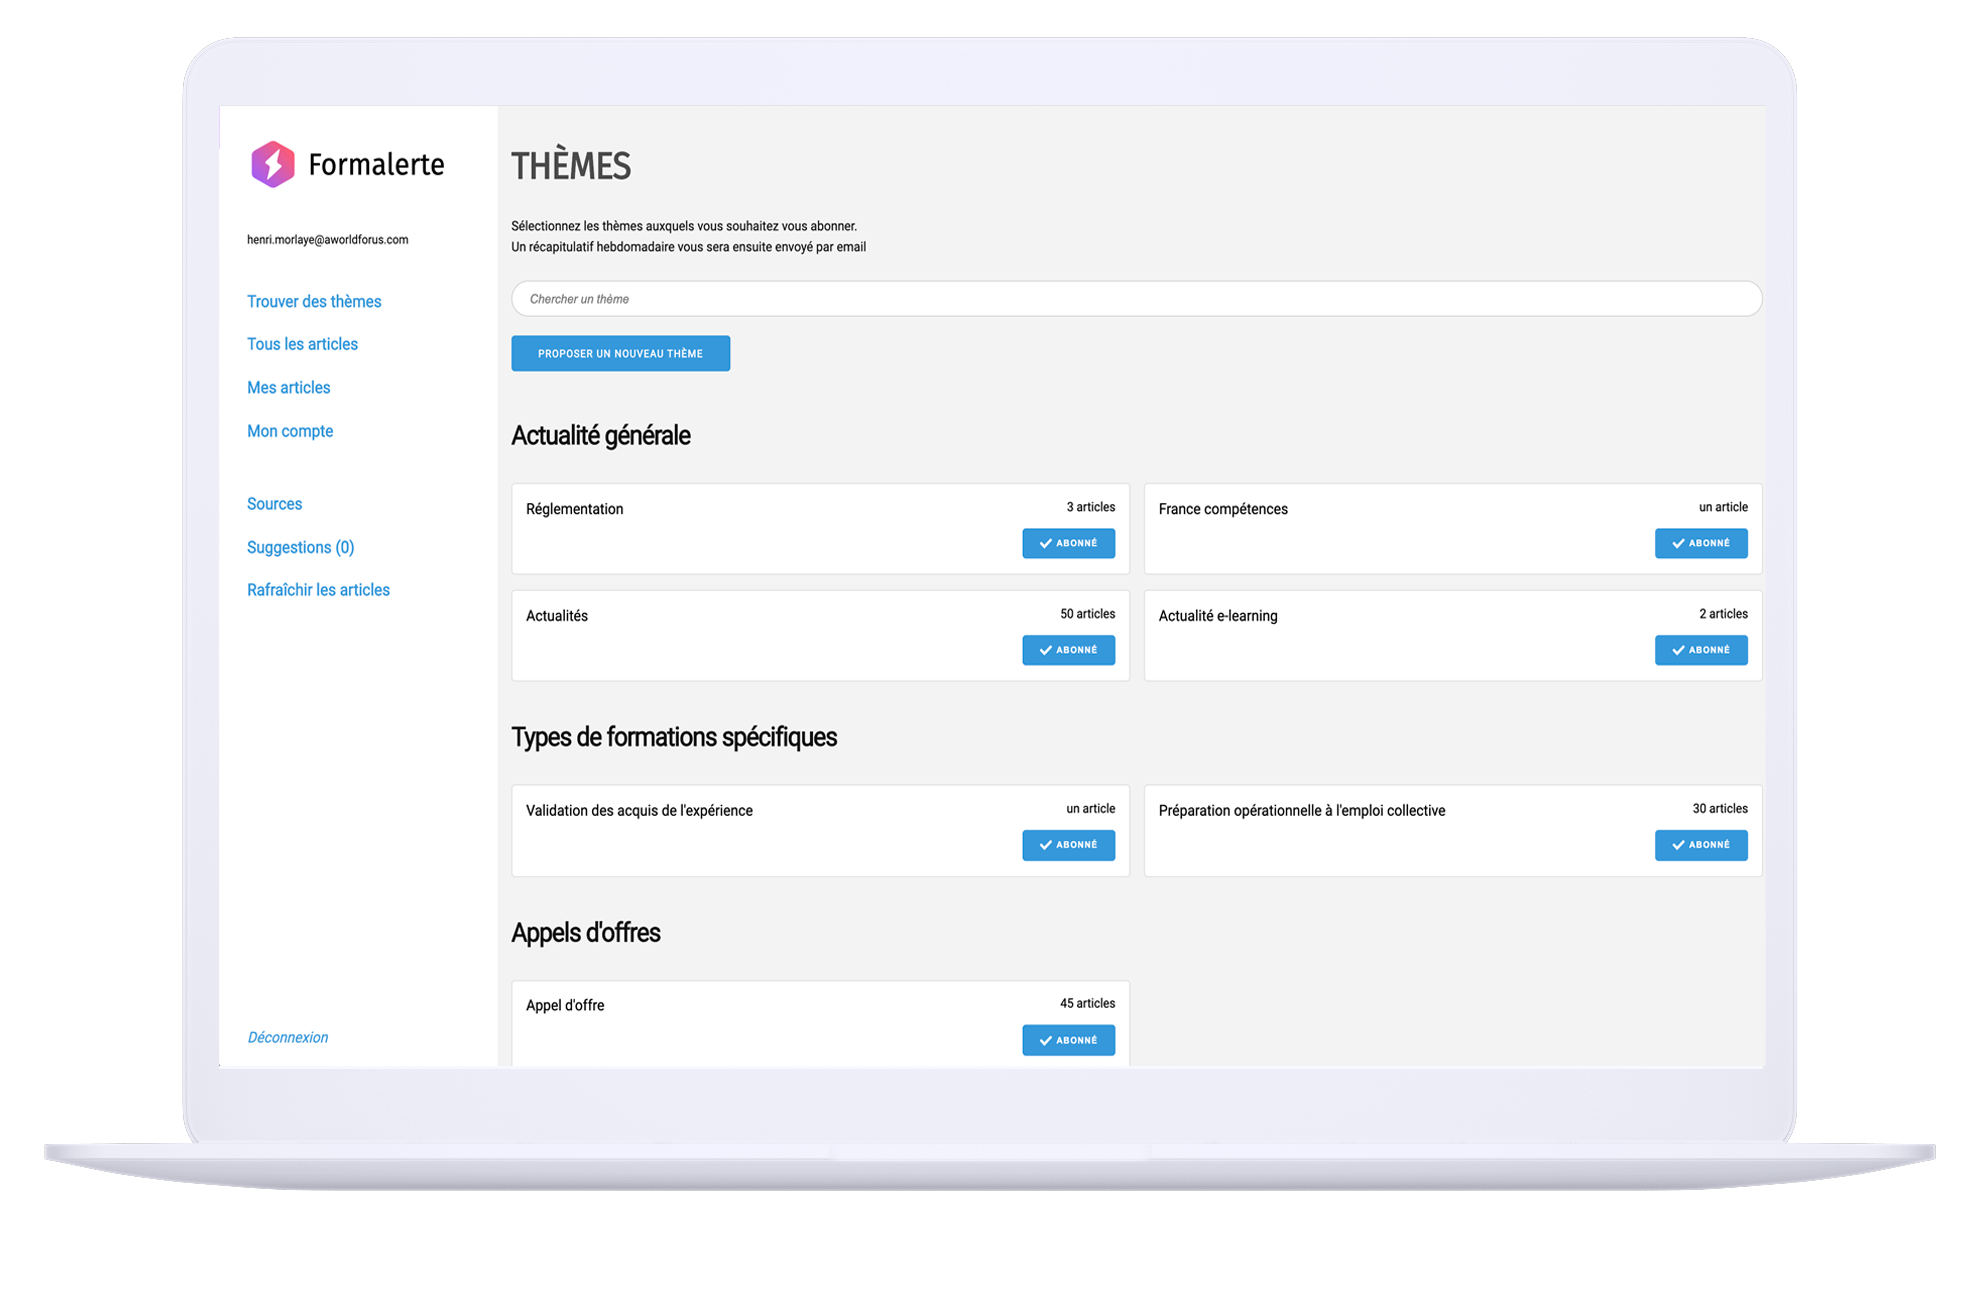Screen dimensions: 1974x1289
Task: Toggle Abonné button for Appel d'offre
Action: click(1067, 1040)
